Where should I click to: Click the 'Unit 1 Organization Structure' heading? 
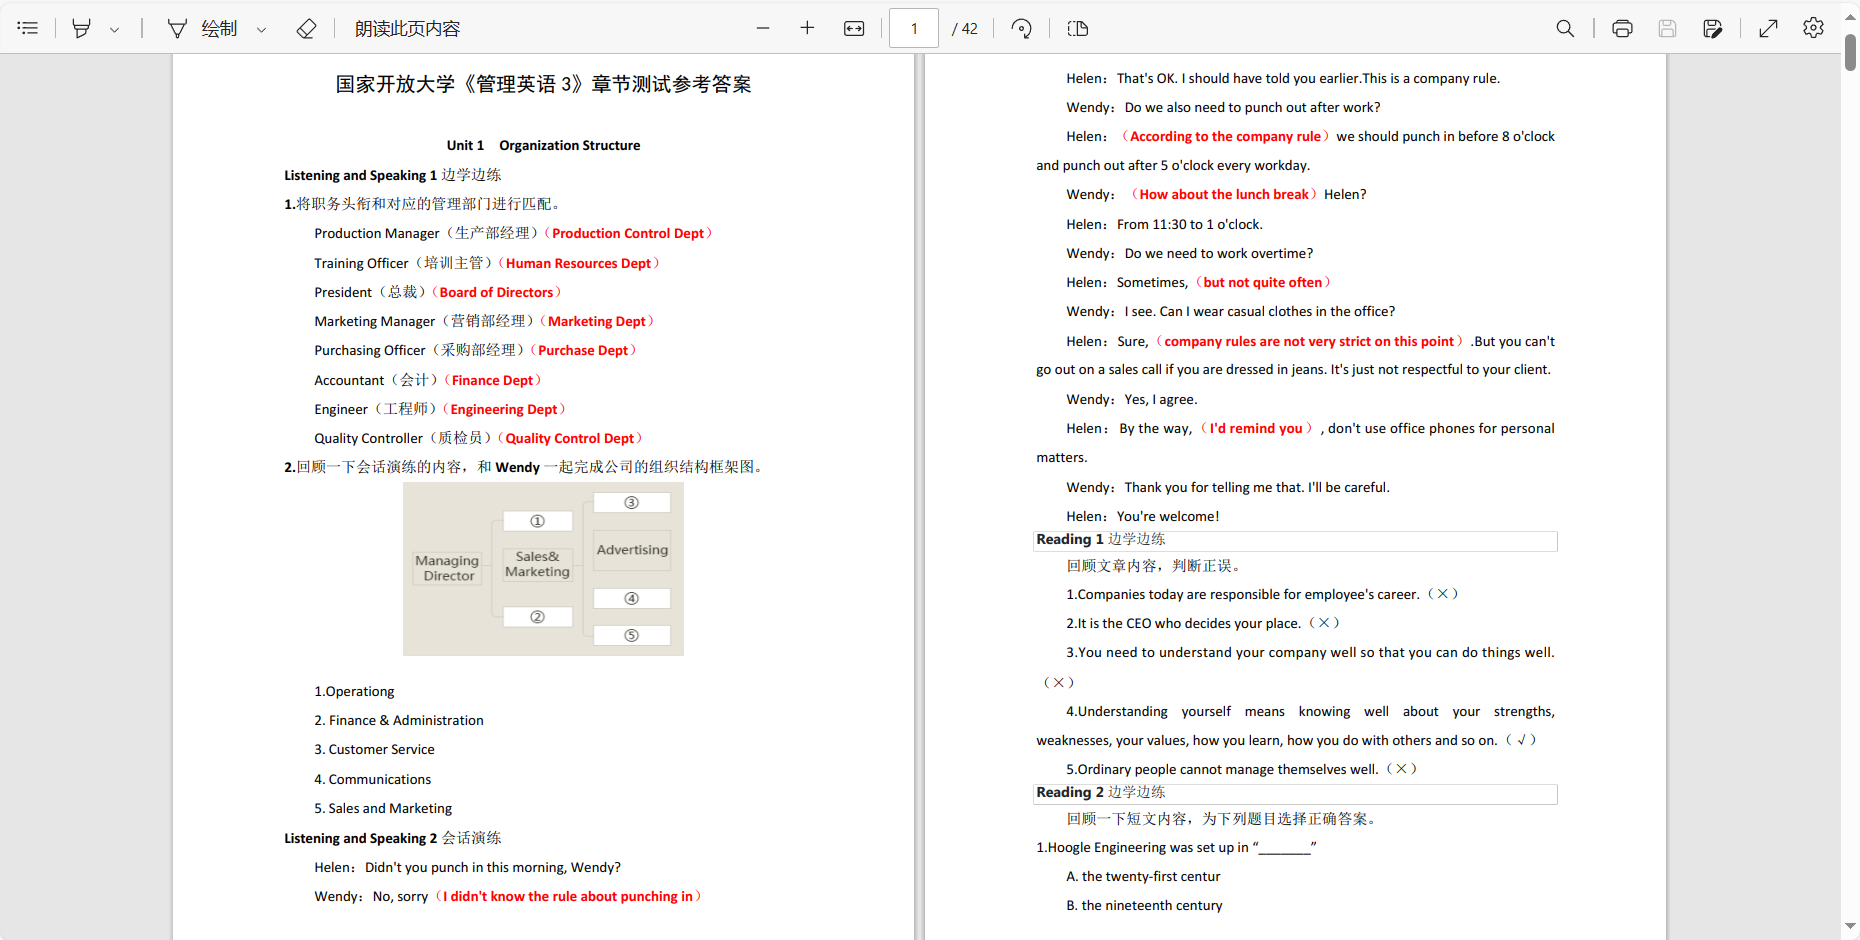543,145
